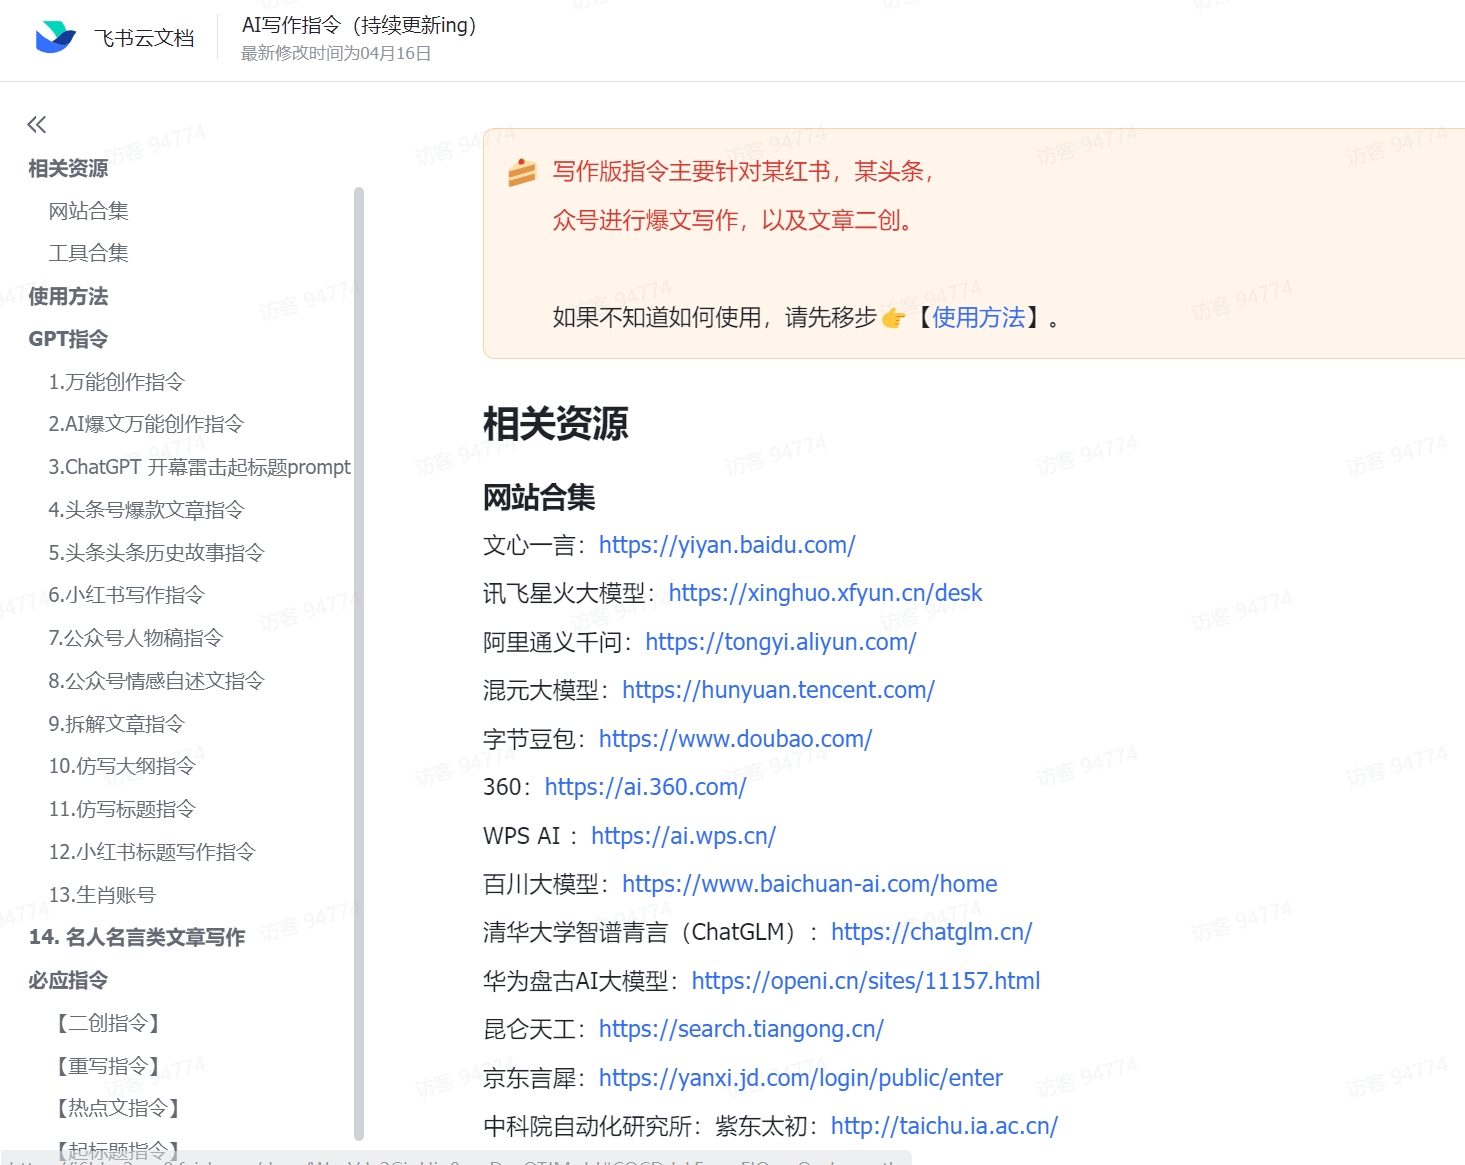This screenshot has width=1465, height=1165.
Task: Open 10.仿写大纲指令 entry
Action: coord(122,766)
